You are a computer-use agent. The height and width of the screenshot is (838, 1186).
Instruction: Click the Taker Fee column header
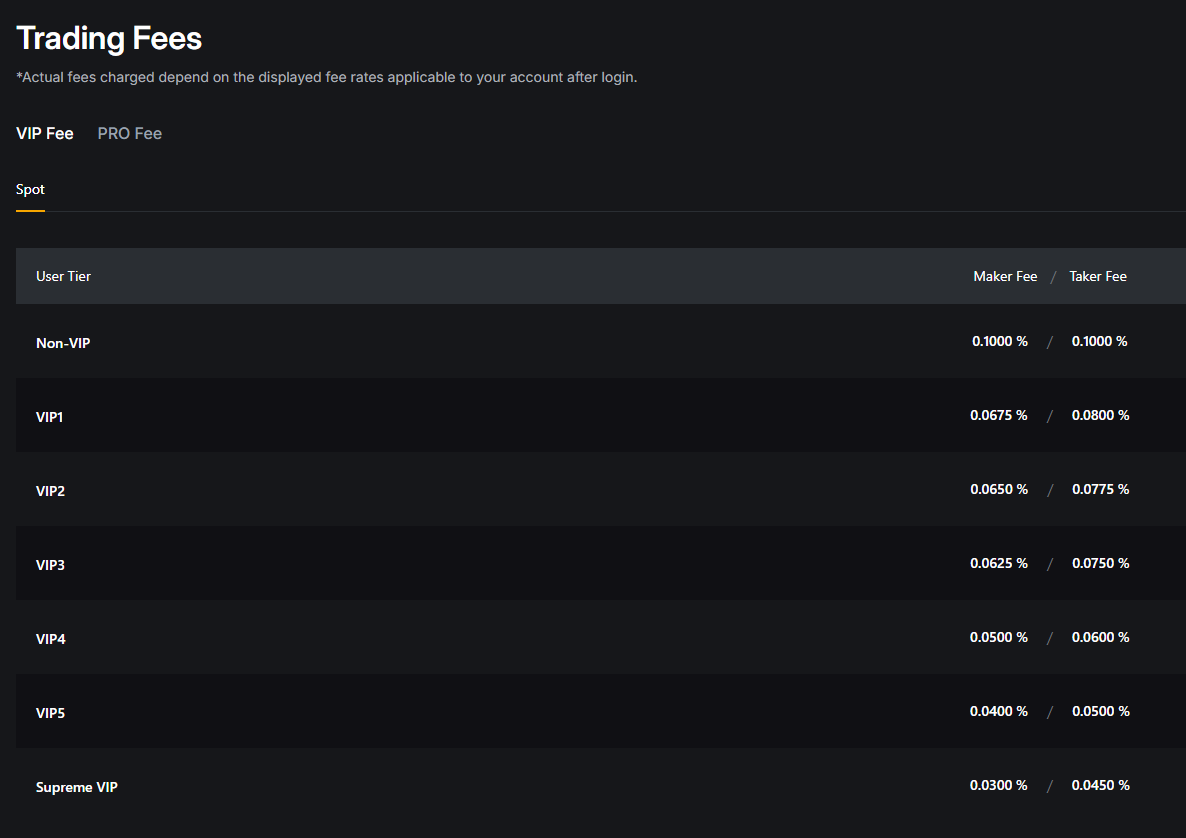pyautogui.click(x=1097, y=276)
